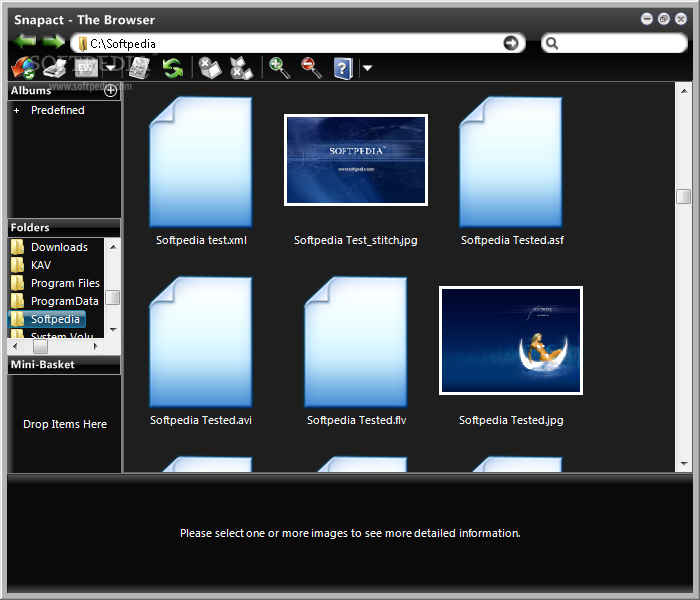Click the document properties toolbar icon
700x600 pixels.
[x=139, y=68]
